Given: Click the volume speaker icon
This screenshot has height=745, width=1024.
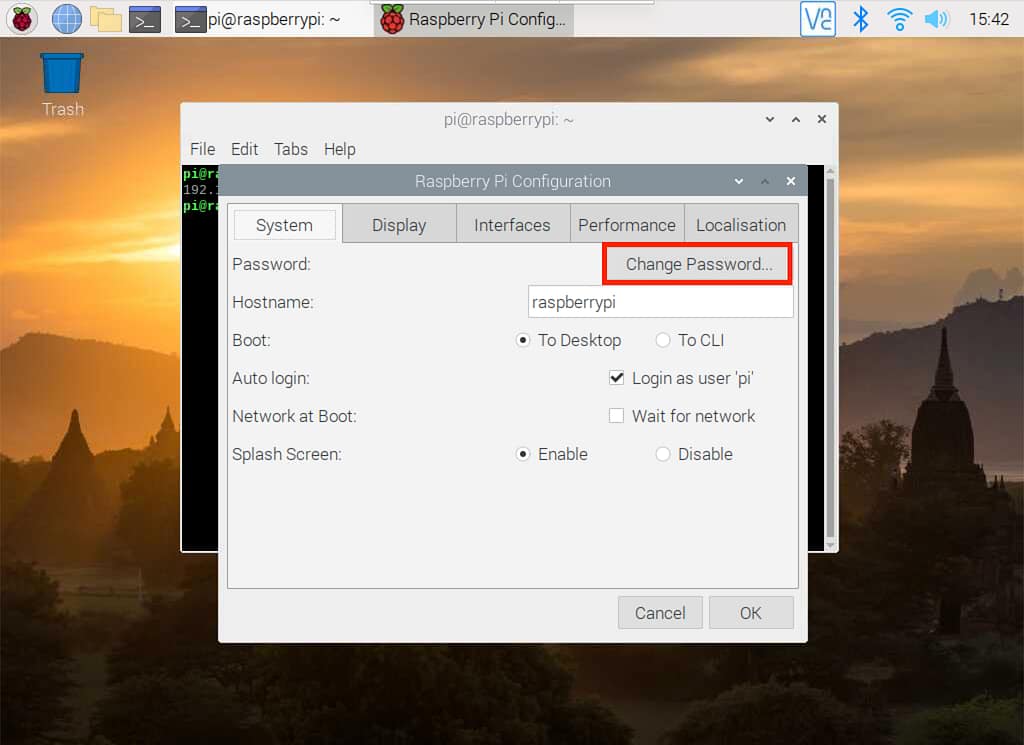Looking at the screenshot, I should [936, 18].
